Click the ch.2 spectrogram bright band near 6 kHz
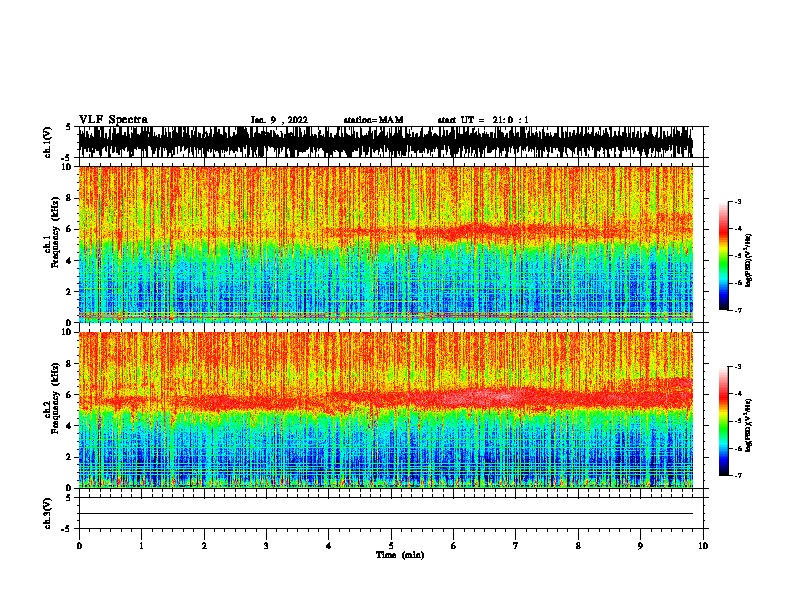This screenshot has height=612, width=792. pos(485,396)
